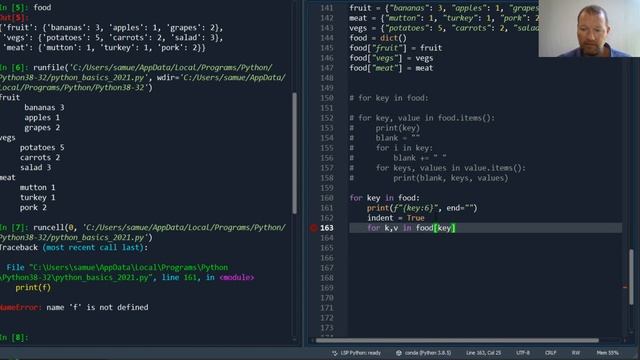Click 'pork 2' in console output
Image resolution: width=640 pixels, height=360 pixels.
click(33, 207)
